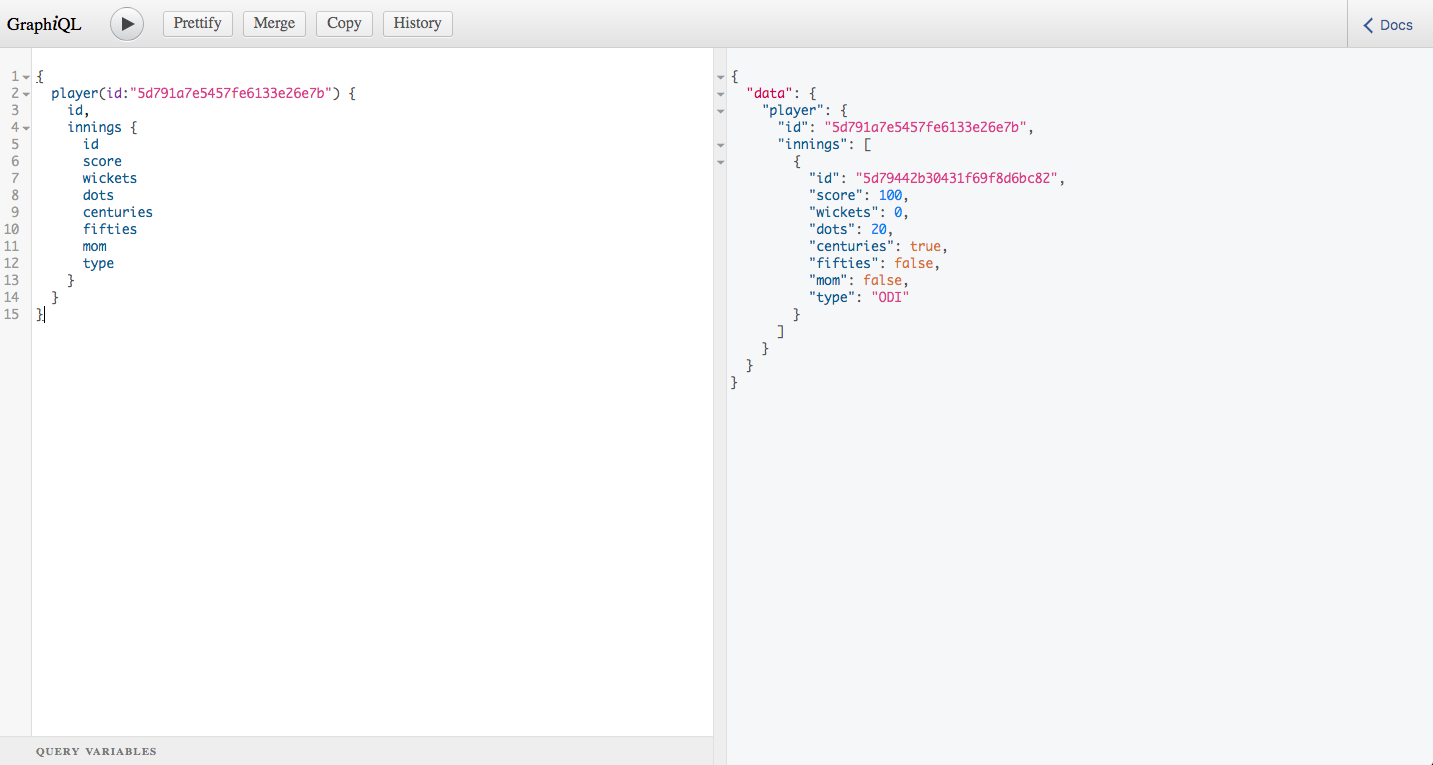Image resolution: width=1433 pixels, height=765 pixels.
Task: Collapse the "innings" array in results
Action: point(720,145)
